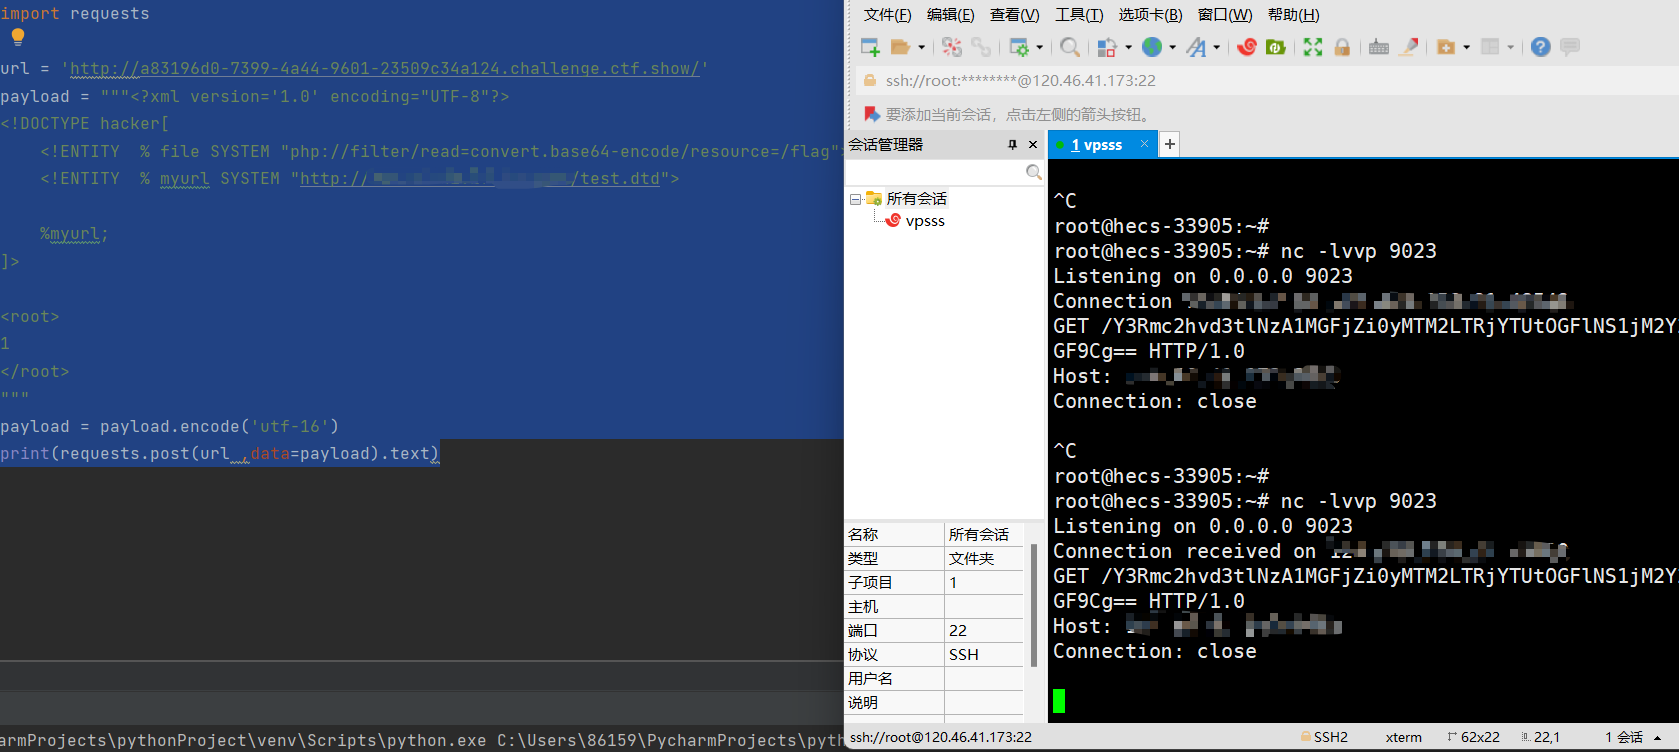Expand the color scheme dropdown arrow
This screenshot has height=752, width=1679.
(1129, 47)
